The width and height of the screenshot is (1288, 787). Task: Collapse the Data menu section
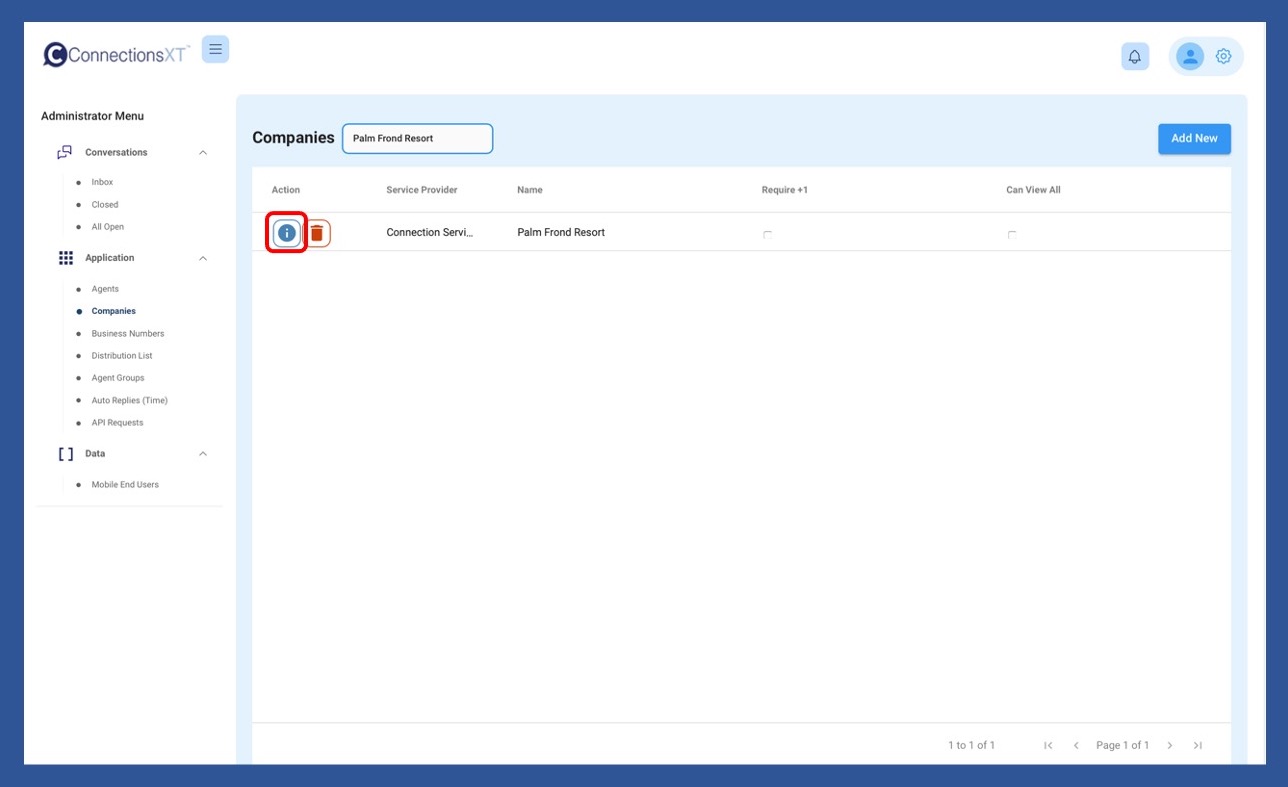(x=203, y=454)
